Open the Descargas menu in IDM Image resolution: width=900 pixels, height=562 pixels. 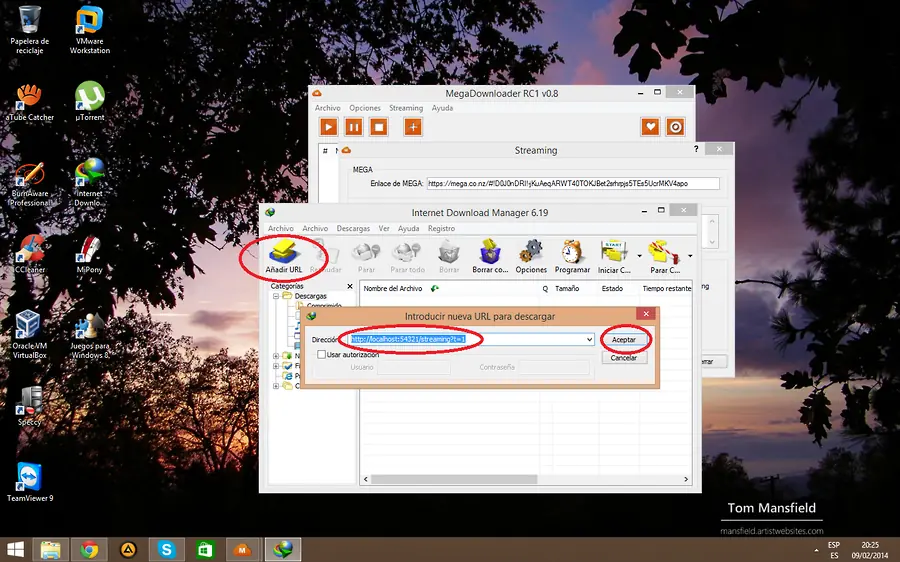coord(353,228)
